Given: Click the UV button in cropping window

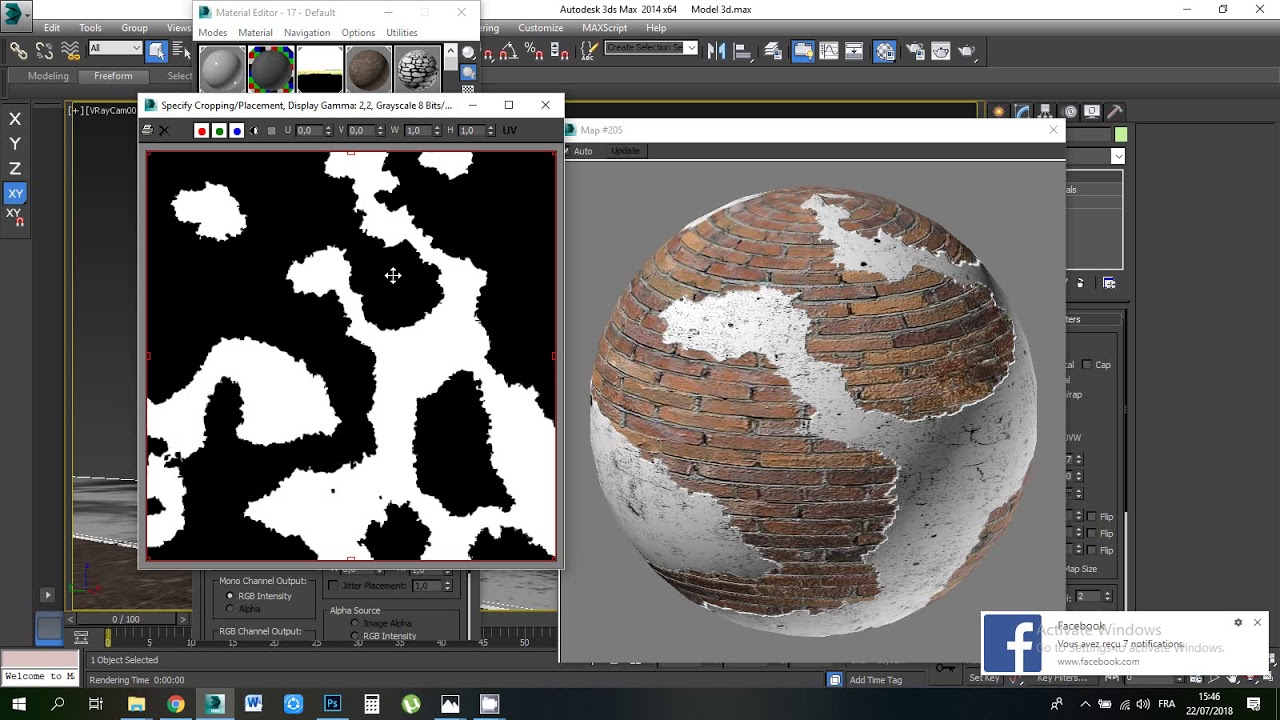Looking at the screenshot, I should coord(510,130).
